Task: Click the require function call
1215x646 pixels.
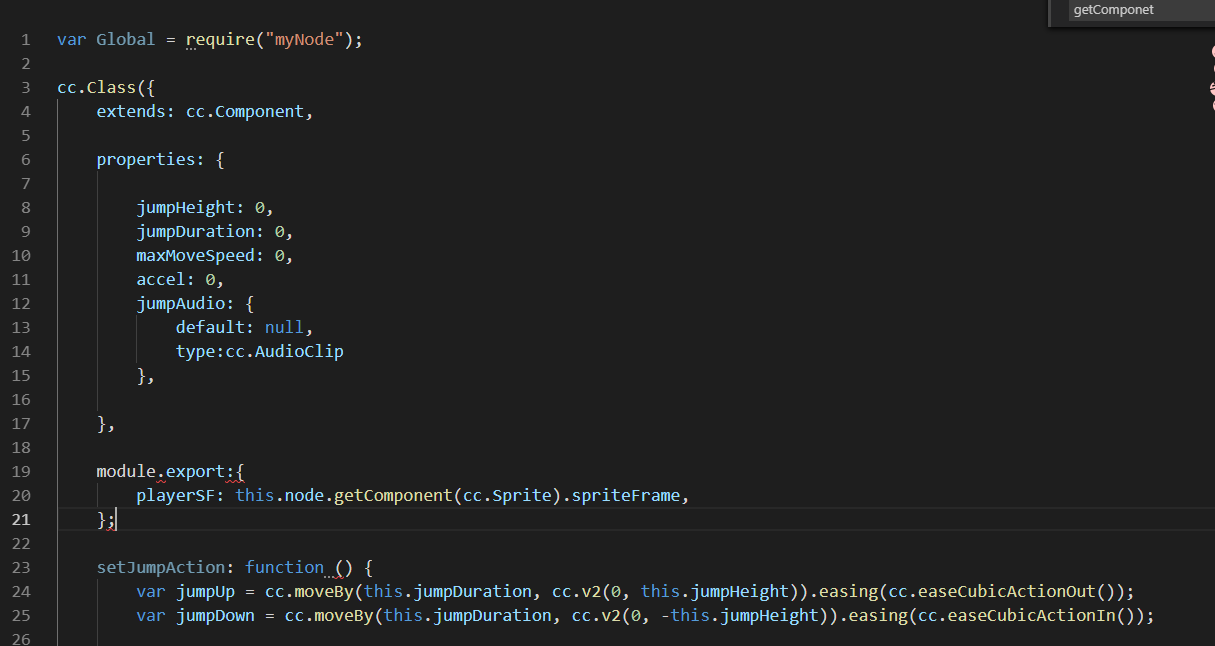Action: tap(219, 40)
